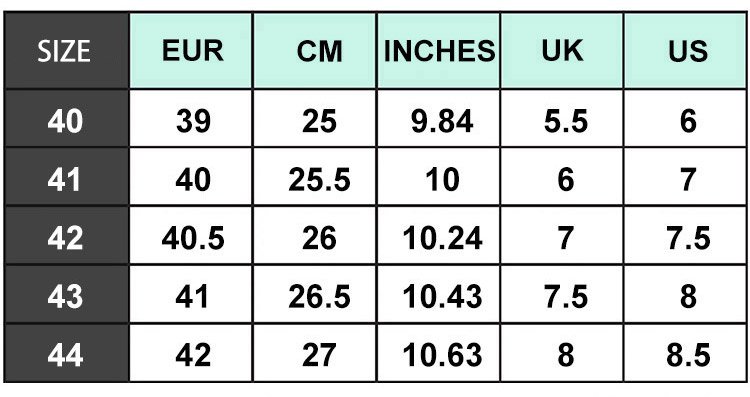Click the 10.43 inches cell

[x=439, y=295]
